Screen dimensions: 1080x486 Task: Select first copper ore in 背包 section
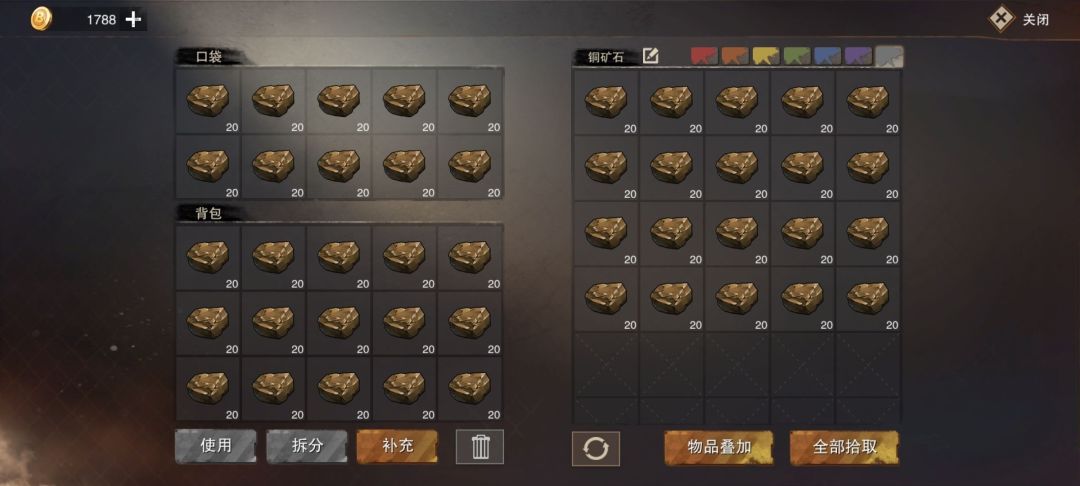(x=207, y=257)
